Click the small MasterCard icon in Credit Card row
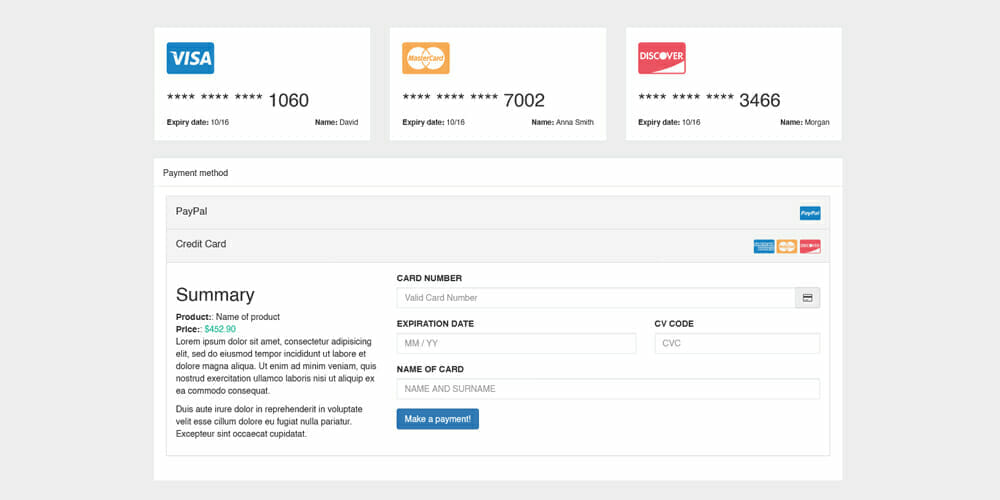 tap(787, 246)
